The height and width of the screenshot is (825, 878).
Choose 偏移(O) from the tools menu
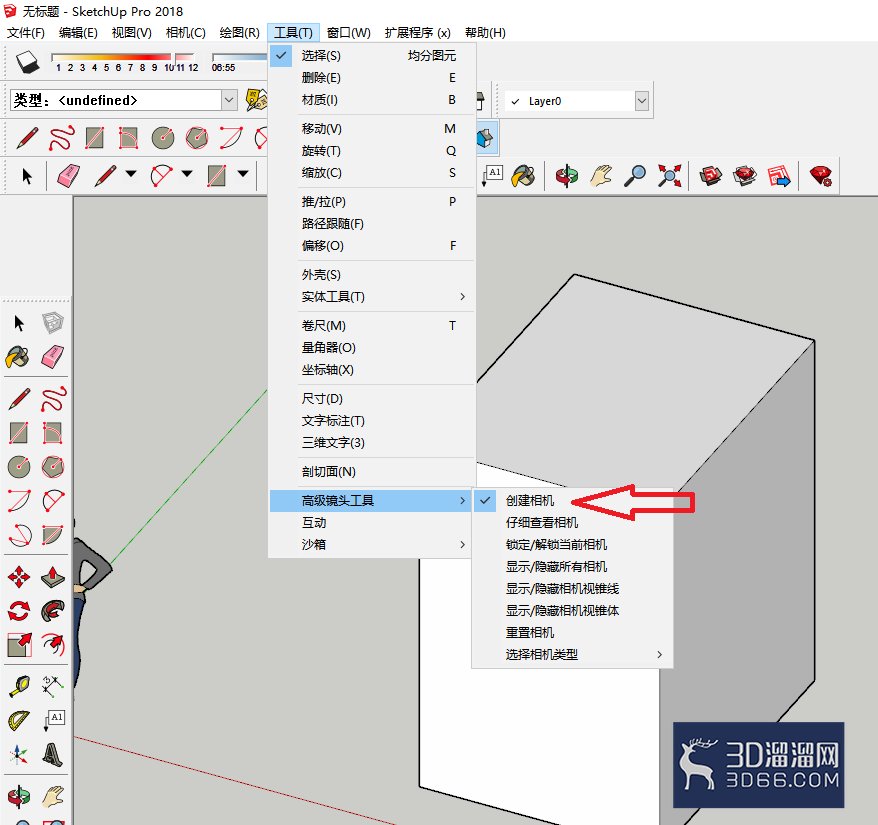click(x=372, y=245)
